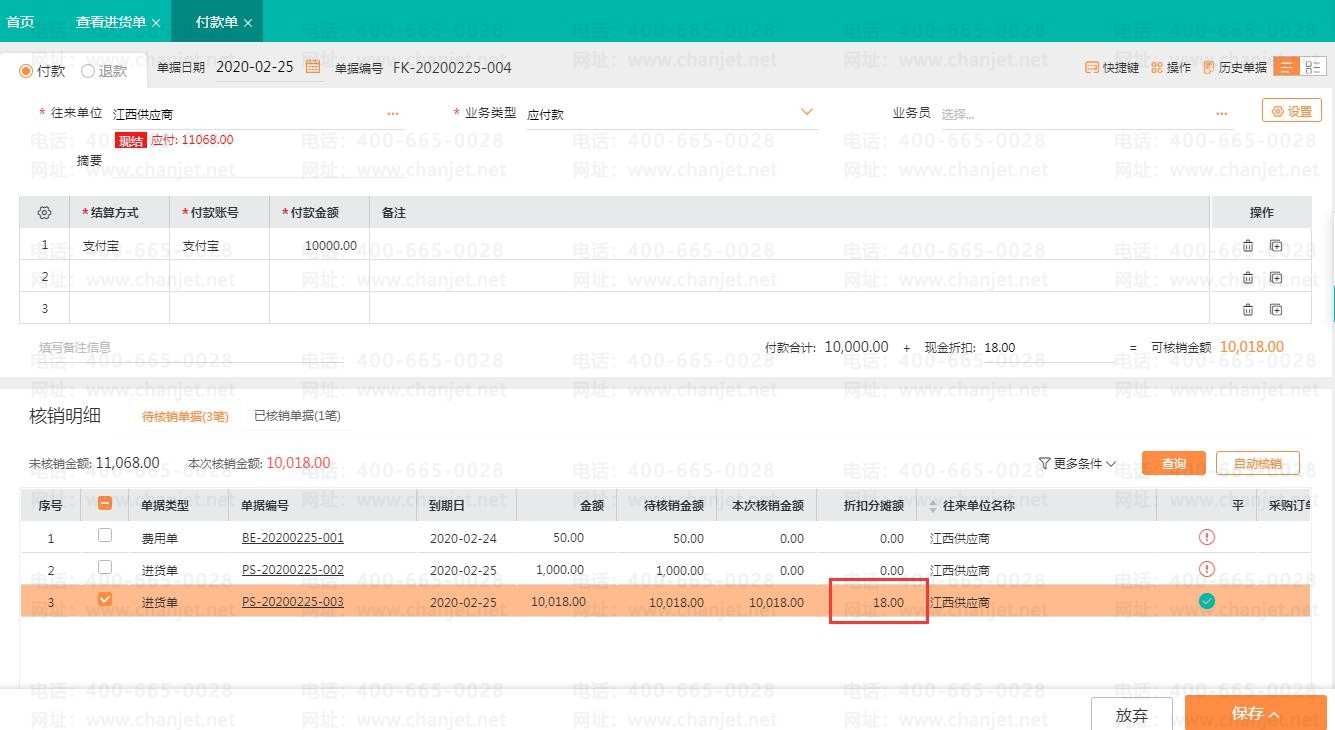Close the 付款单 tab
Viewport: 1335px width, 730px height.
(248, 22)
